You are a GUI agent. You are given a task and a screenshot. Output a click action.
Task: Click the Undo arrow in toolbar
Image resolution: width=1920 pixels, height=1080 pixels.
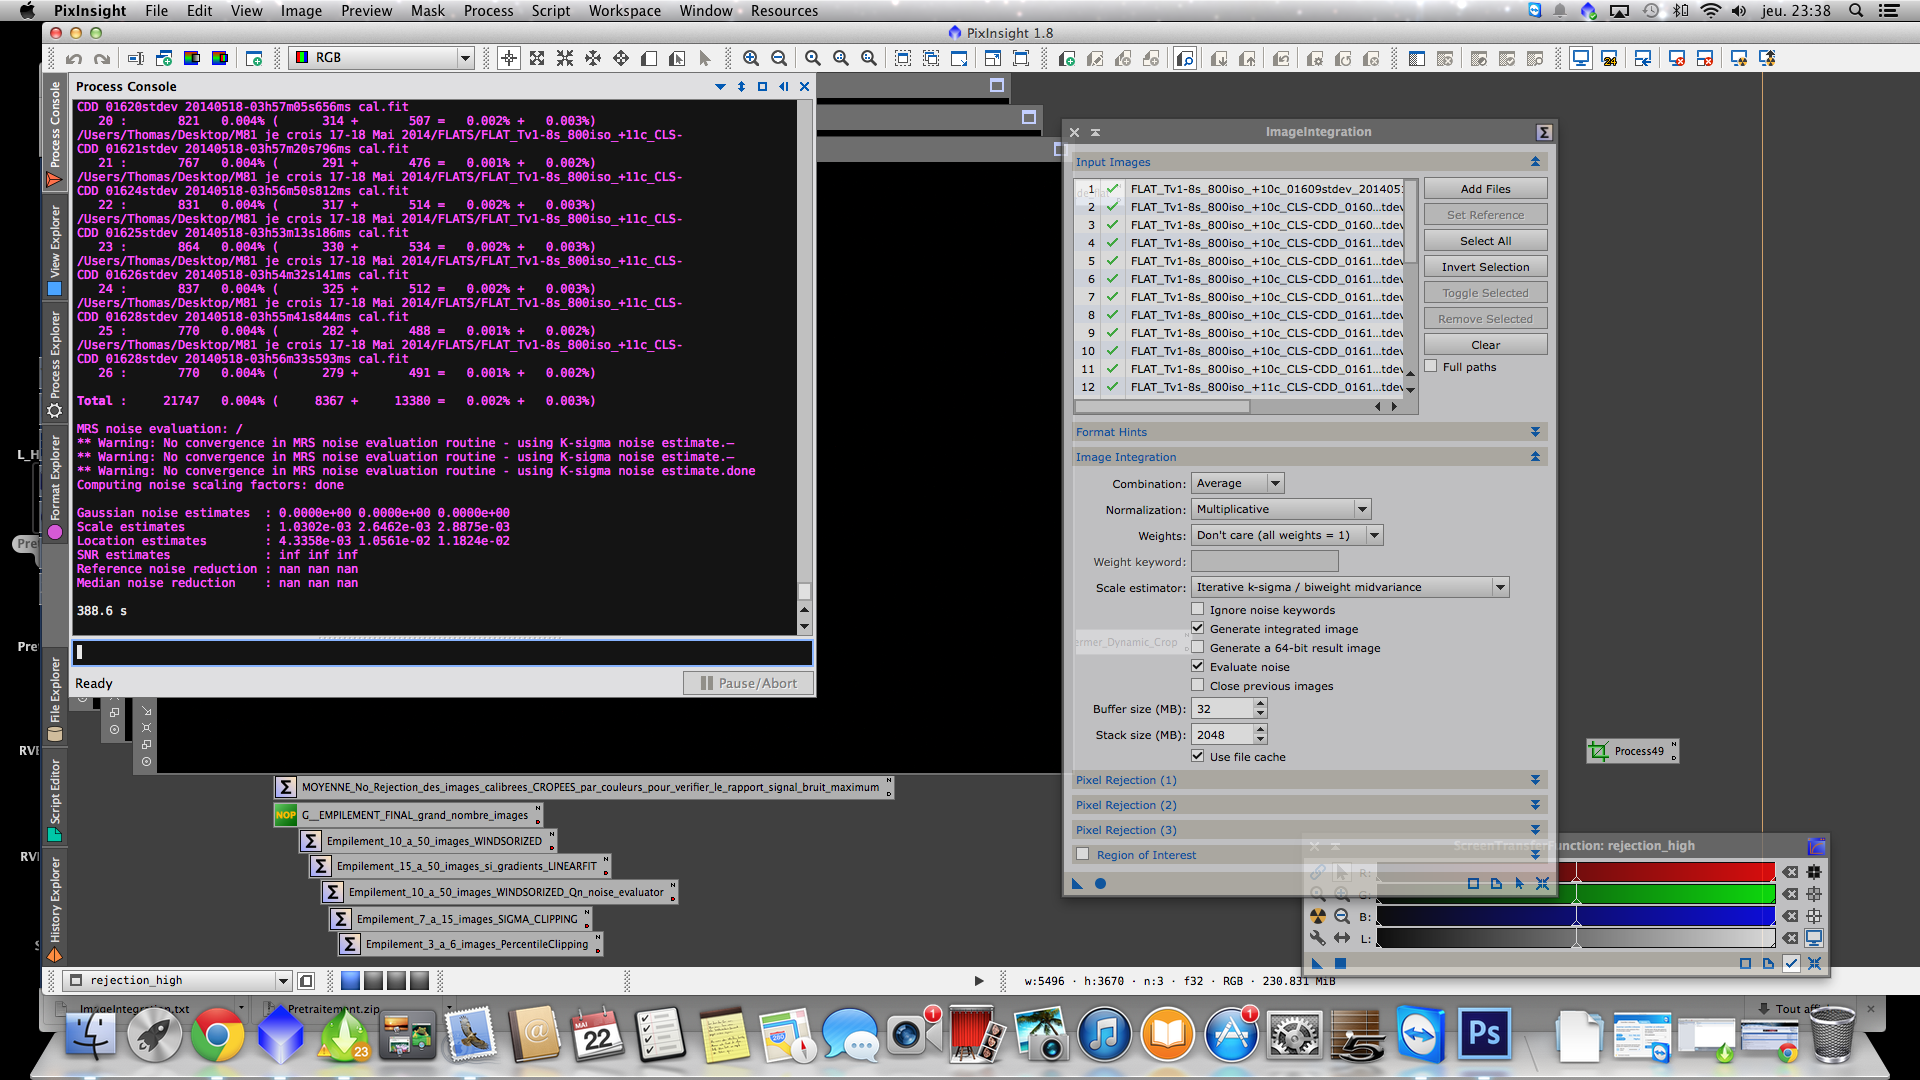click(x=74, y=59)
